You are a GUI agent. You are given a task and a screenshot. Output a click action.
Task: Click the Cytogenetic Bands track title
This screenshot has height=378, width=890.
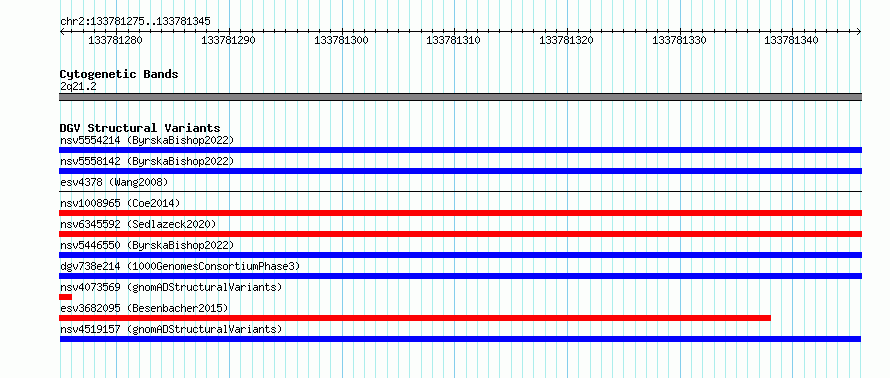119,74
